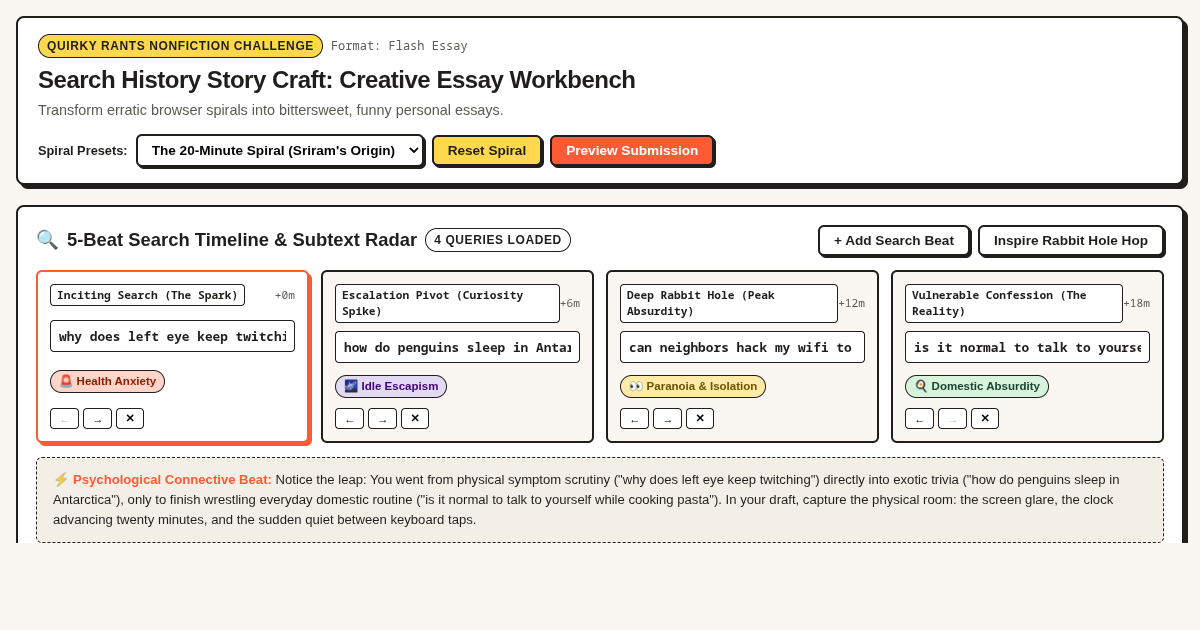
Task: Move the Vulnerable Confession card left
Action: pyautogui.click(x=919, y=419)
